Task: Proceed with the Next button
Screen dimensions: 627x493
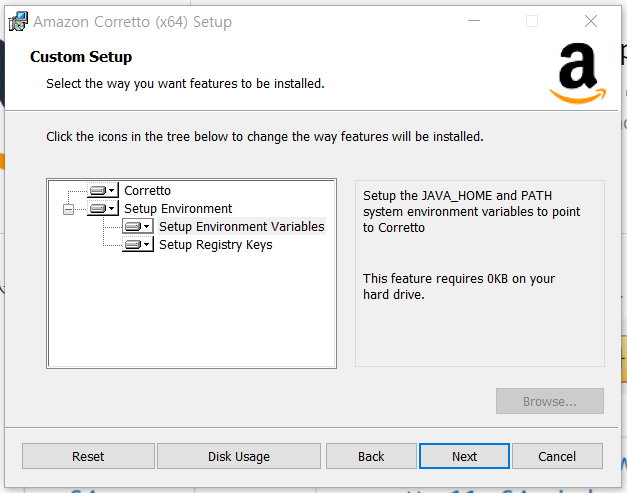Action: 464,456
